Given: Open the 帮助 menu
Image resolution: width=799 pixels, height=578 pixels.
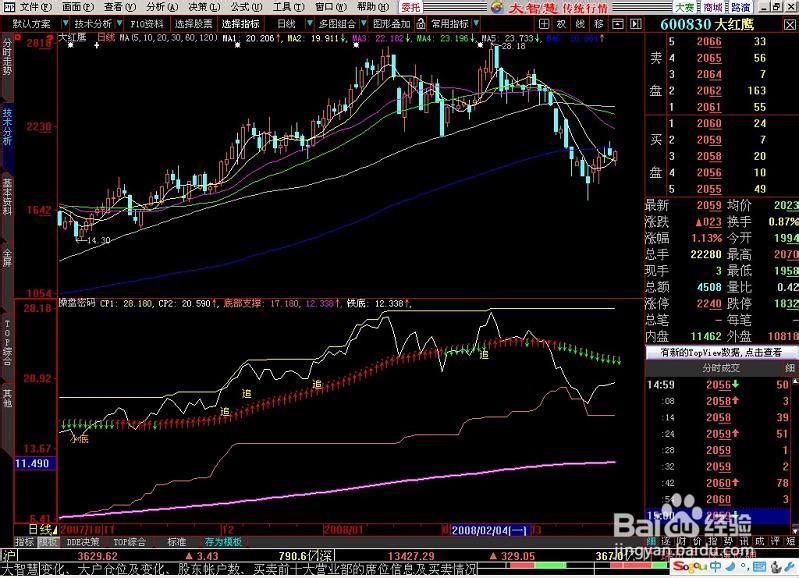Looking at the screenshot, I should [x=372, y=7].
